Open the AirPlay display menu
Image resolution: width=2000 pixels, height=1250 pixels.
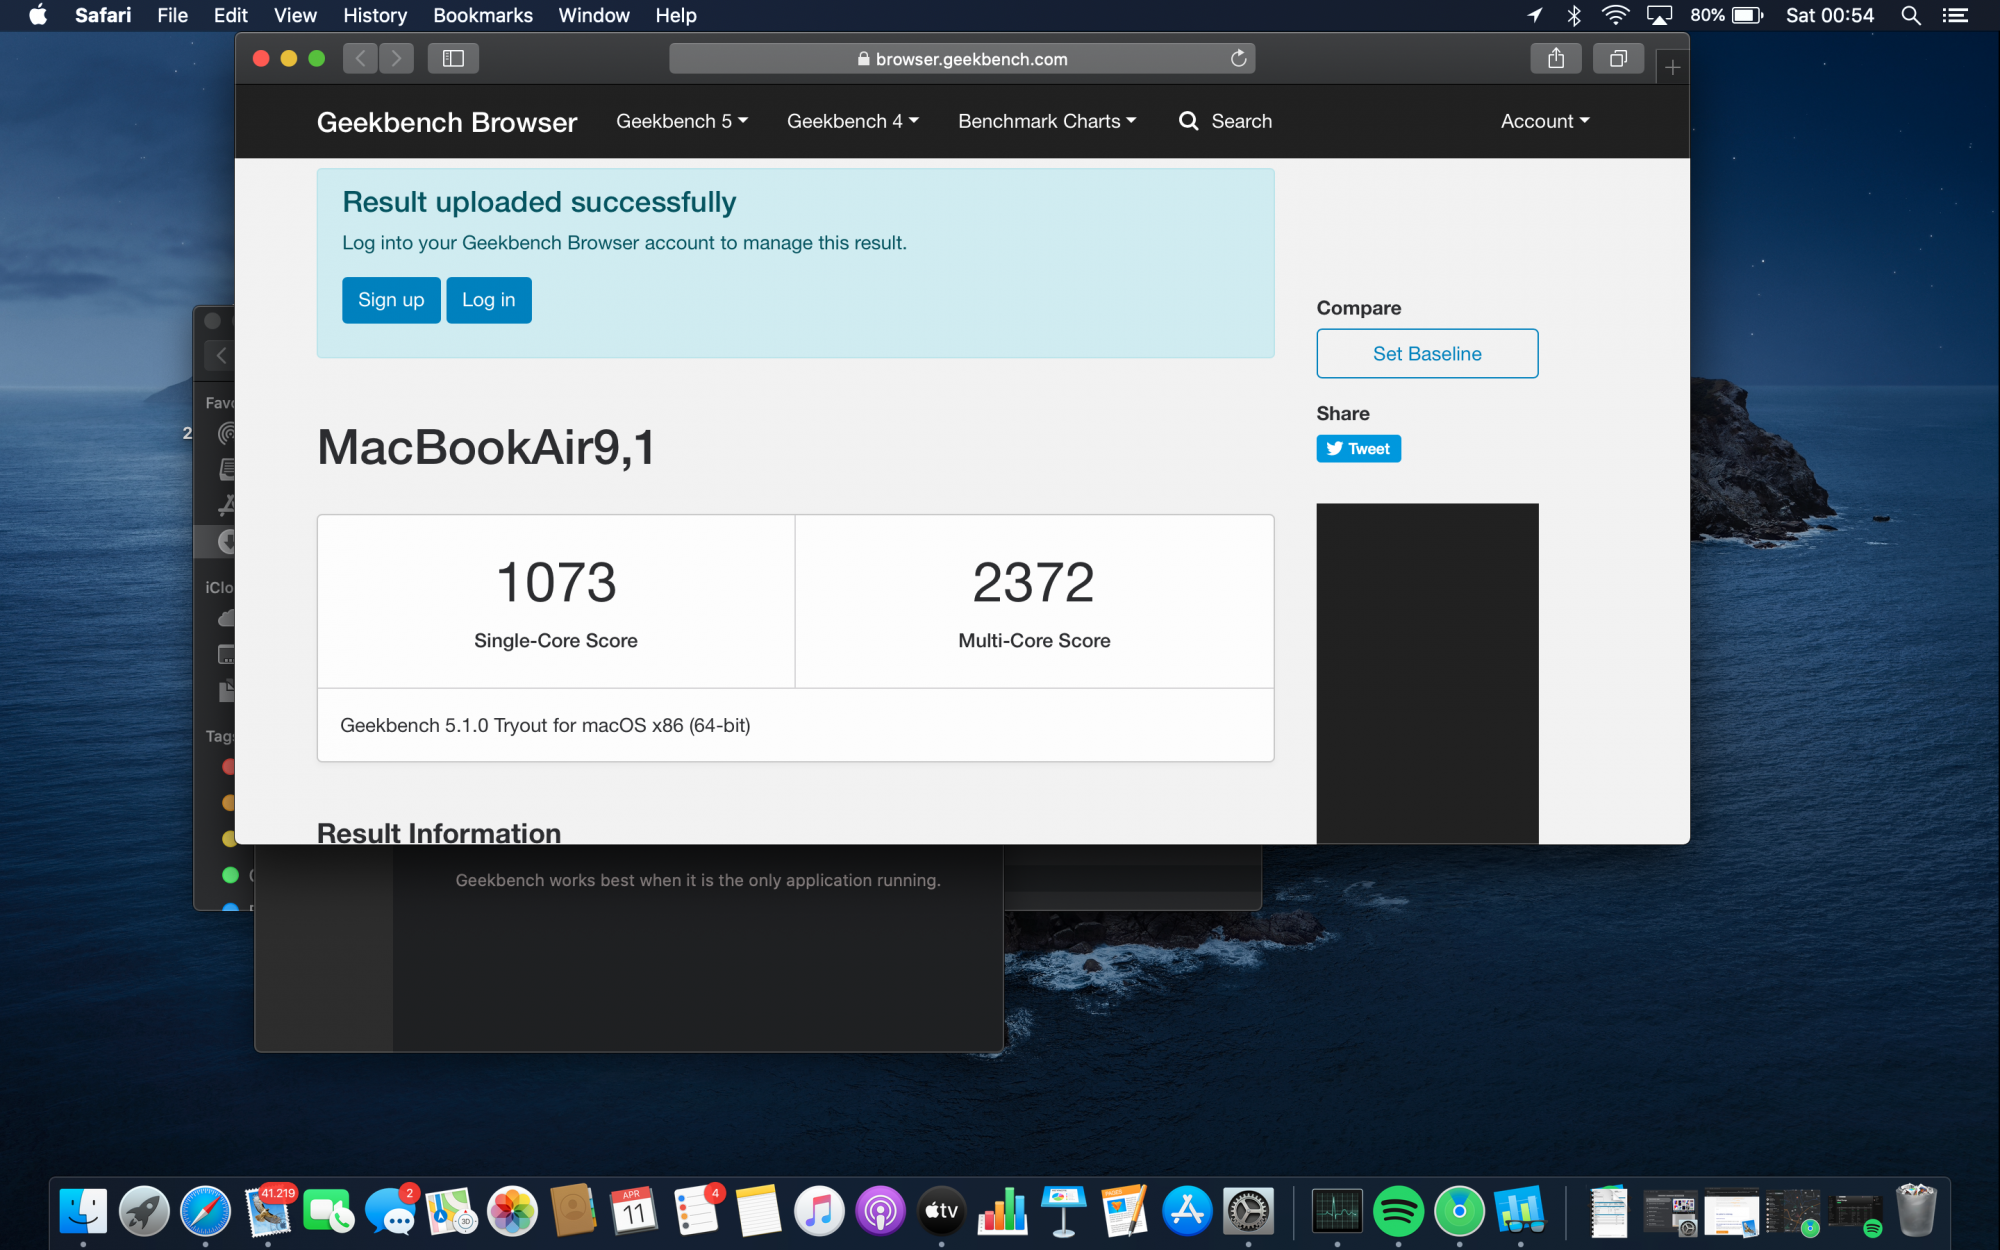tap(1660, 15)
